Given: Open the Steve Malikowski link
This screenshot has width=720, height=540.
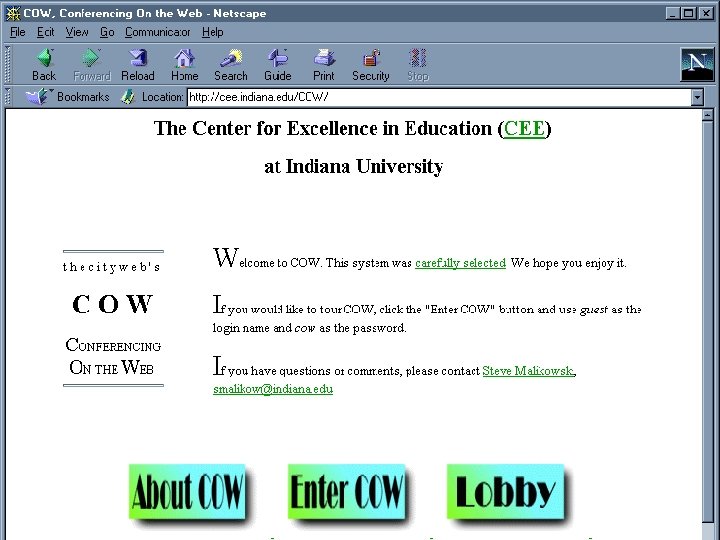Looking at the screenshot, I should click(528, 371).
